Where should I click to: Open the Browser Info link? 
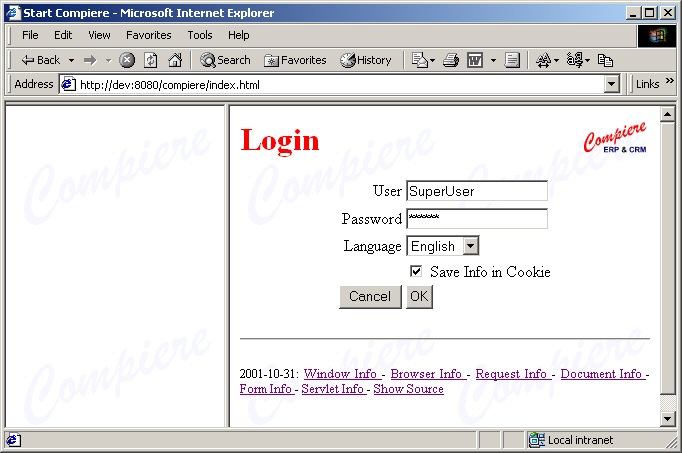[x=428, y=374]
